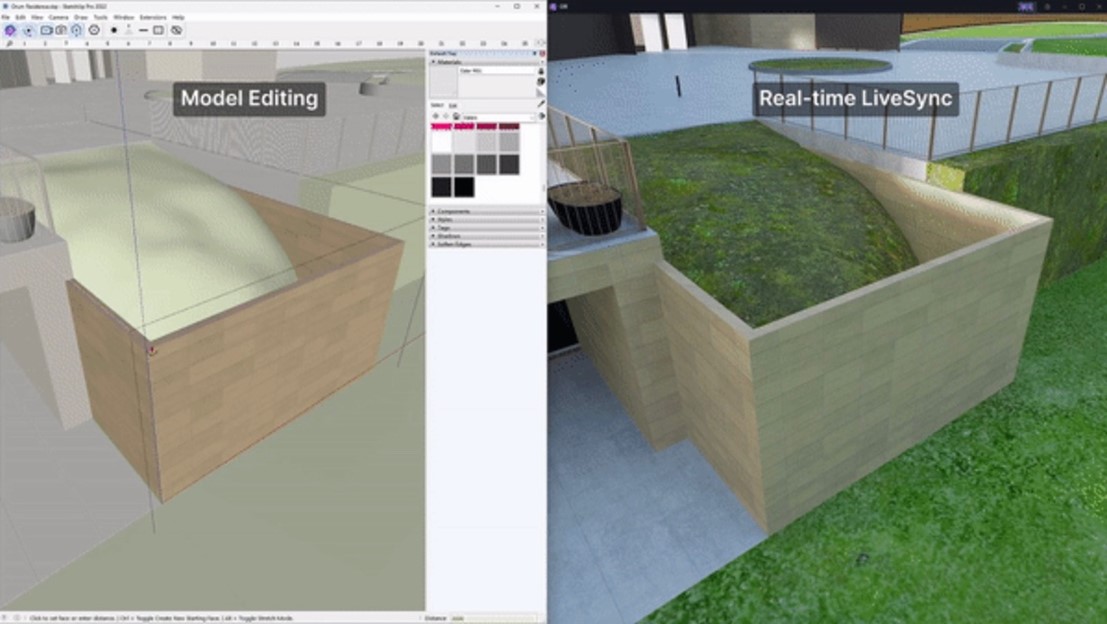Click the materials home icon in browser
The height and width of the screenshot is (624, 1107).
tap(456, 116)
